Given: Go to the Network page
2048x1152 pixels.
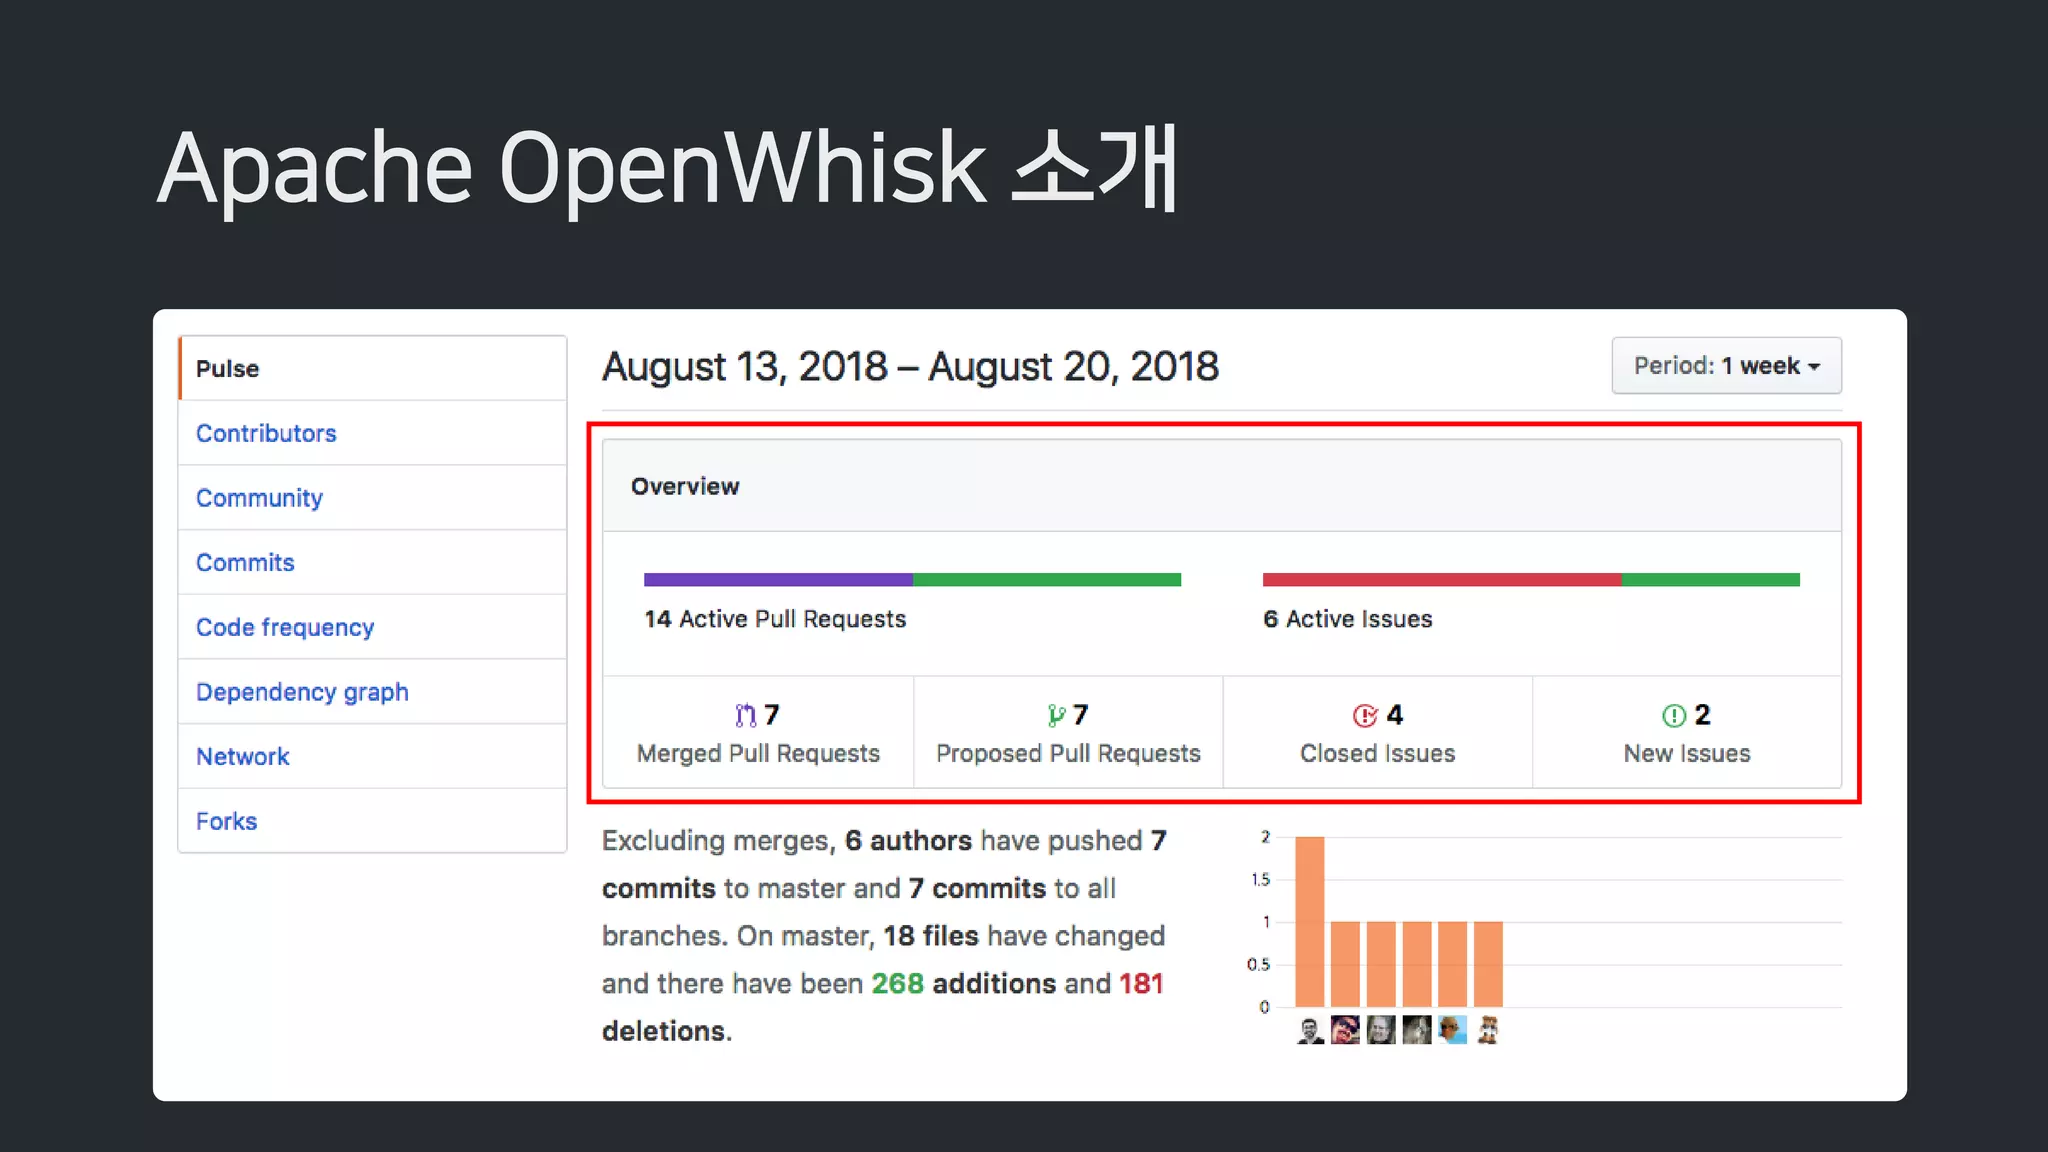Looking at the screenshot, I should pos(243,757).
